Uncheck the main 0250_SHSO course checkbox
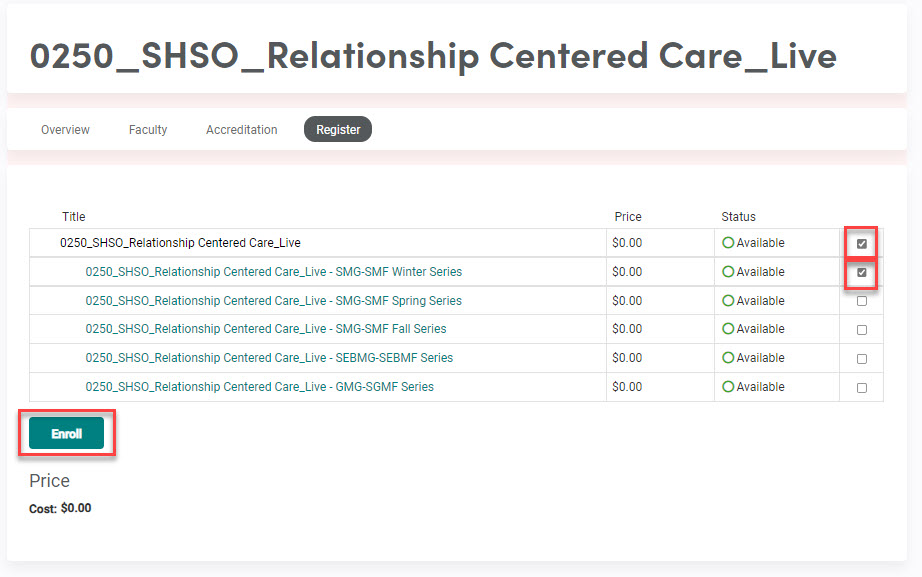Screen dimensions: 922x577 click(860, 242)
